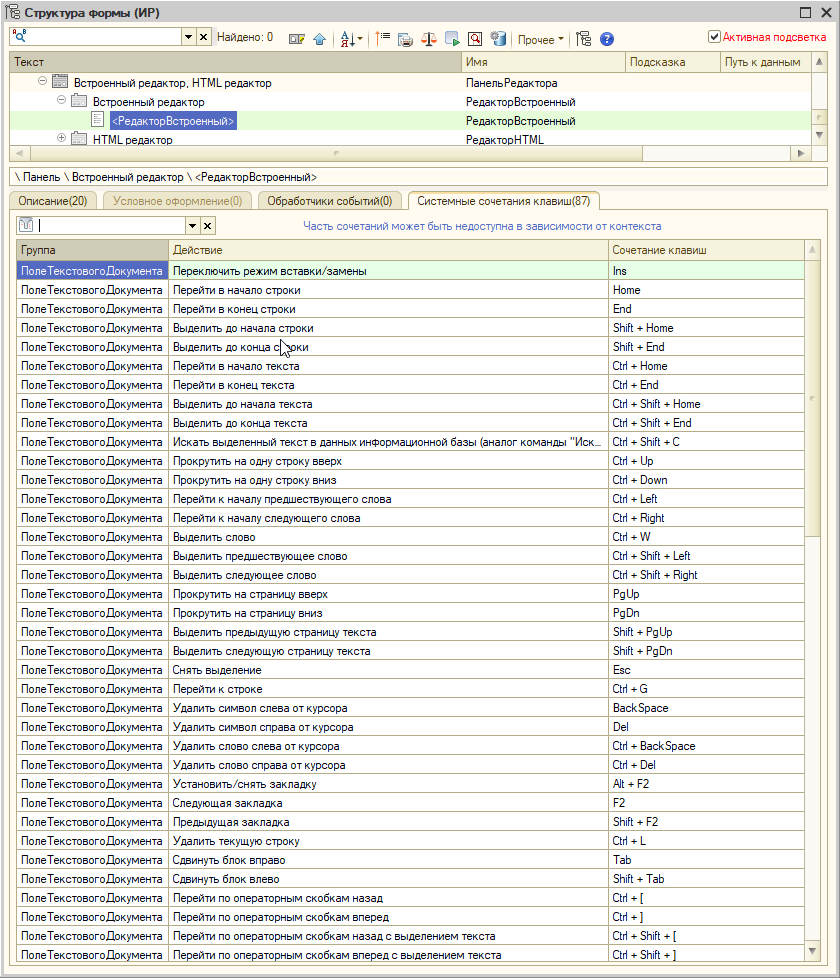Screen dimensions: 840x978
Task: Click the text document icon of <РедакторВстроенный>
Action: pyautogui.click(x=98, y=120)
